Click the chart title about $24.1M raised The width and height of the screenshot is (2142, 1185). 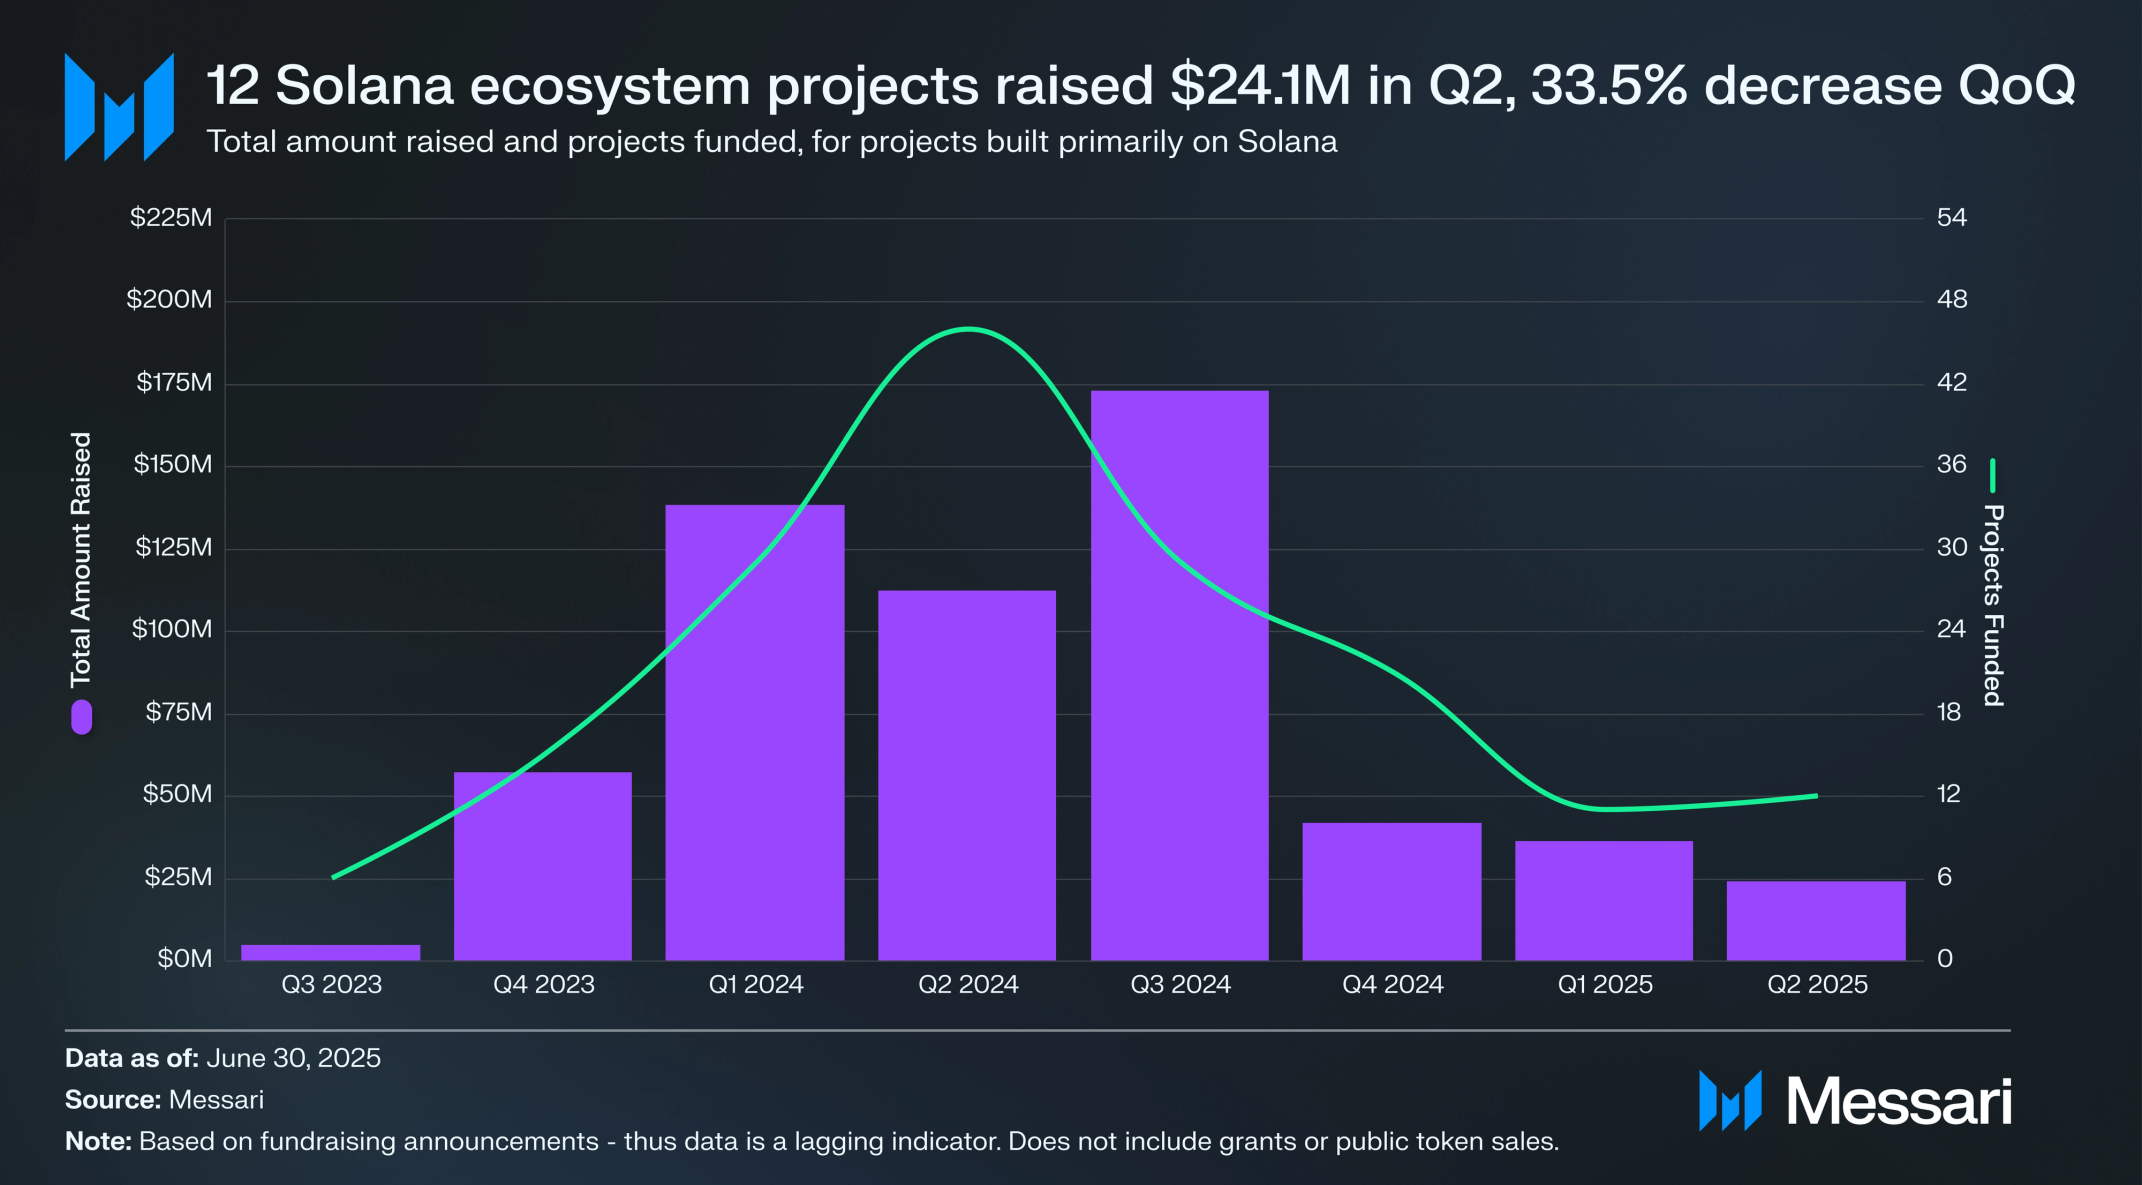(x=1140, y=85)
